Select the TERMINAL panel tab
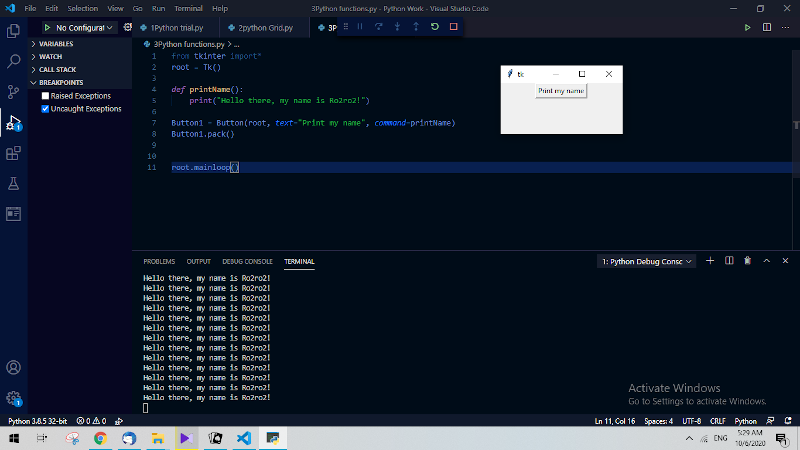The width and height of the screenshot is (800, 450). click(299, 261)
